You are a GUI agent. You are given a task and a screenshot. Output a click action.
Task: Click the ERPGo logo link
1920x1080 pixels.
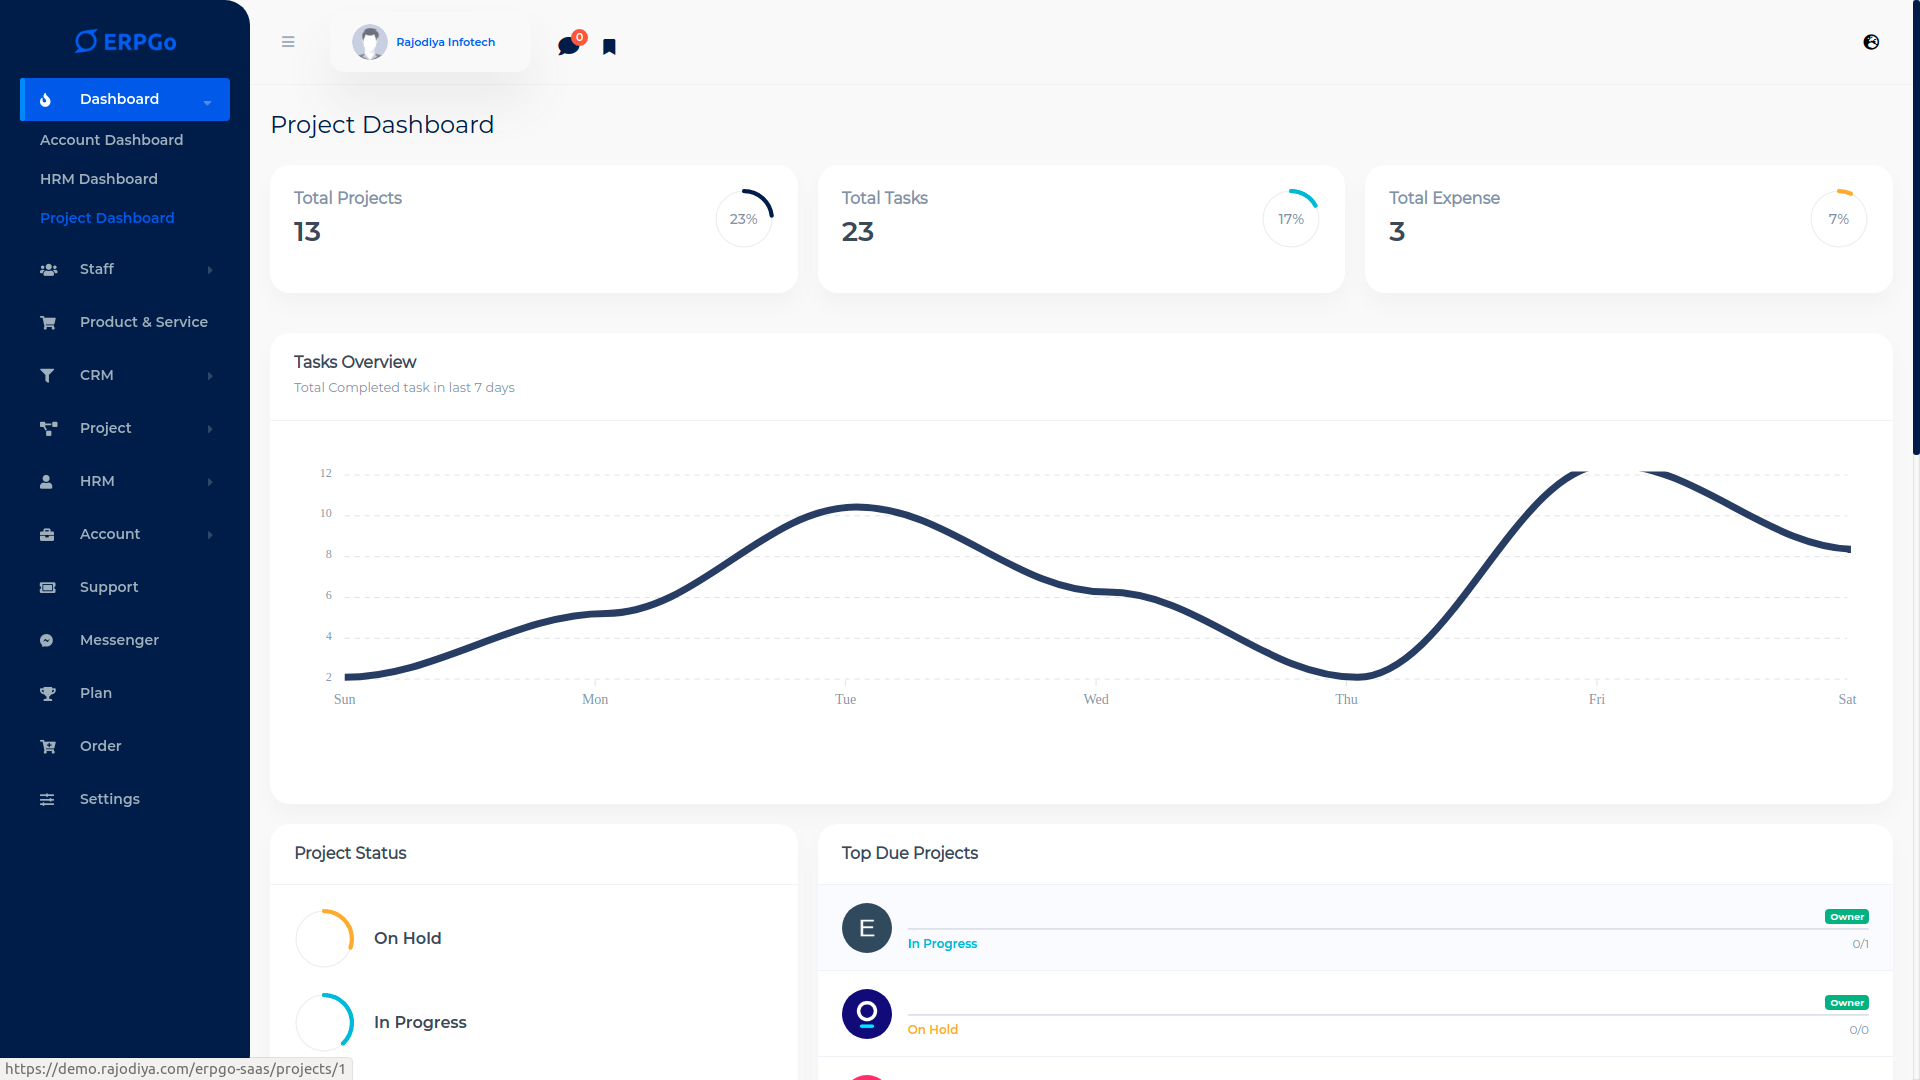pos(125,41)
